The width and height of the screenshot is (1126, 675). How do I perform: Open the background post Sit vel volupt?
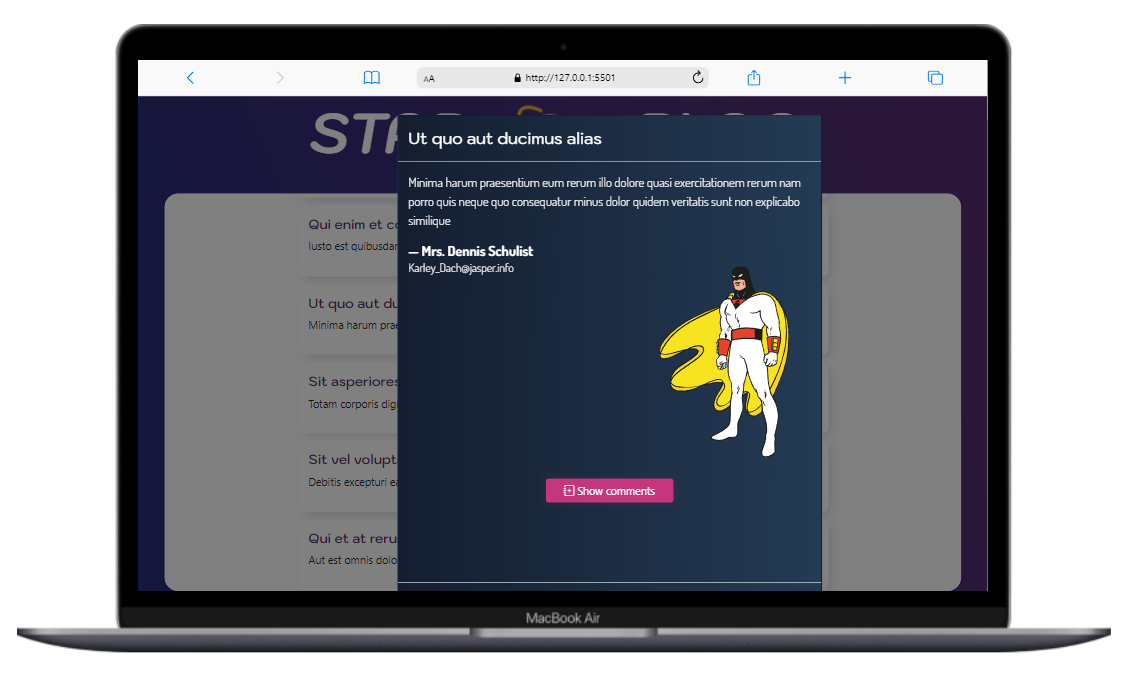pos(353,460)
